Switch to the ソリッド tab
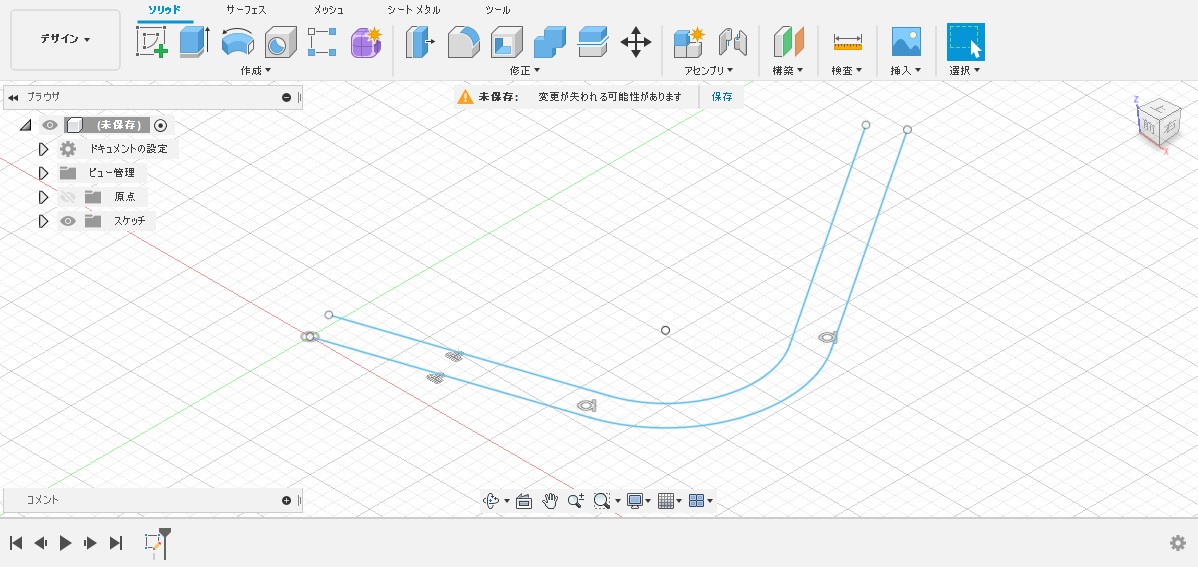 (165, 10)
